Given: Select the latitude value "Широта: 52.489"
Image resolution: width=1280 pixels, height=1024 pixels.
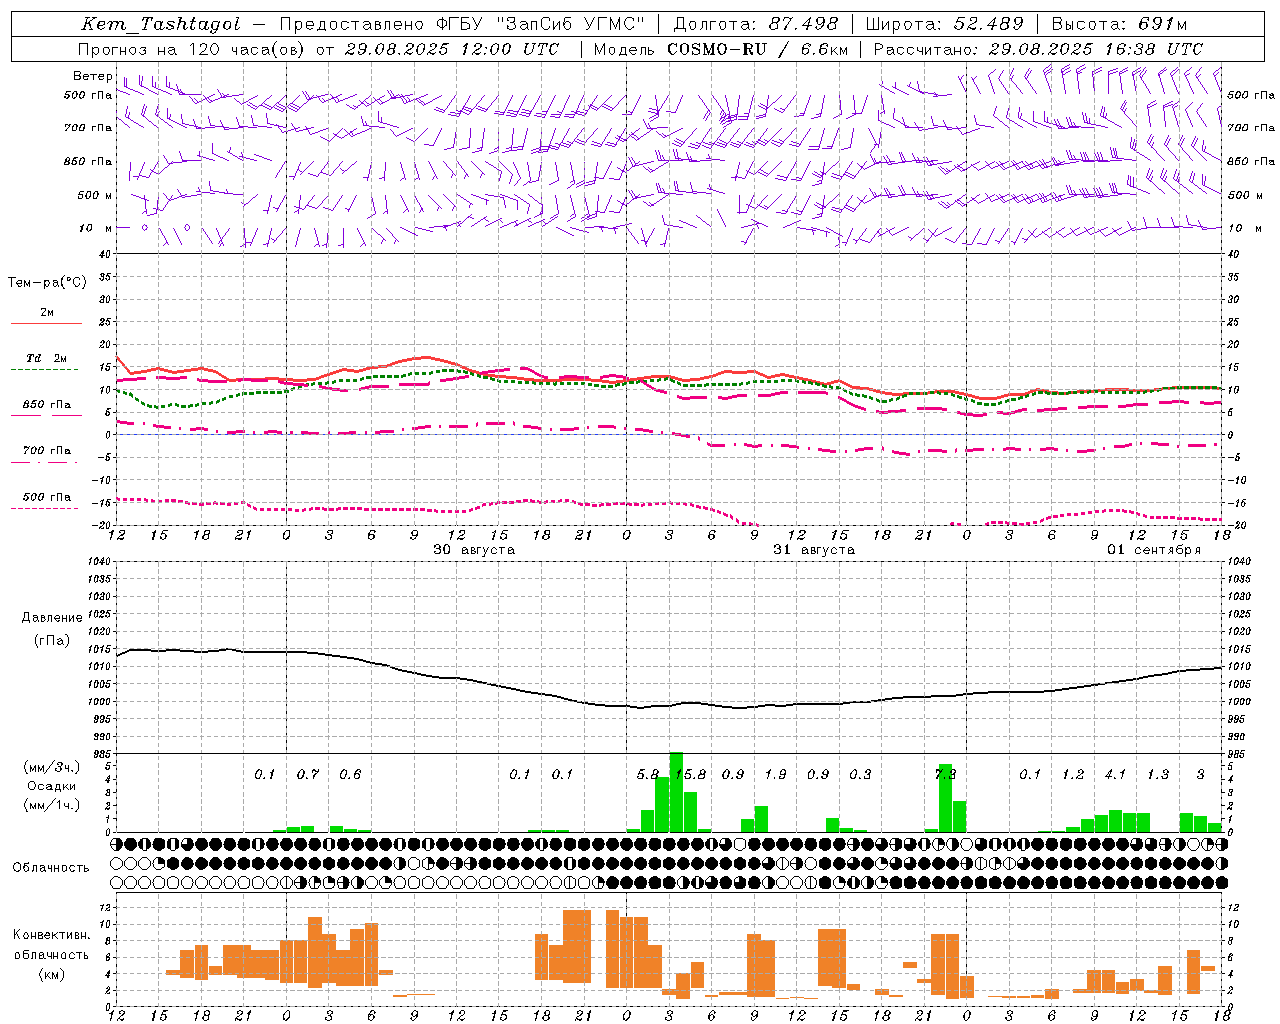Looking at the screenshot, I should pyautogui.click(x=944, y=24).
